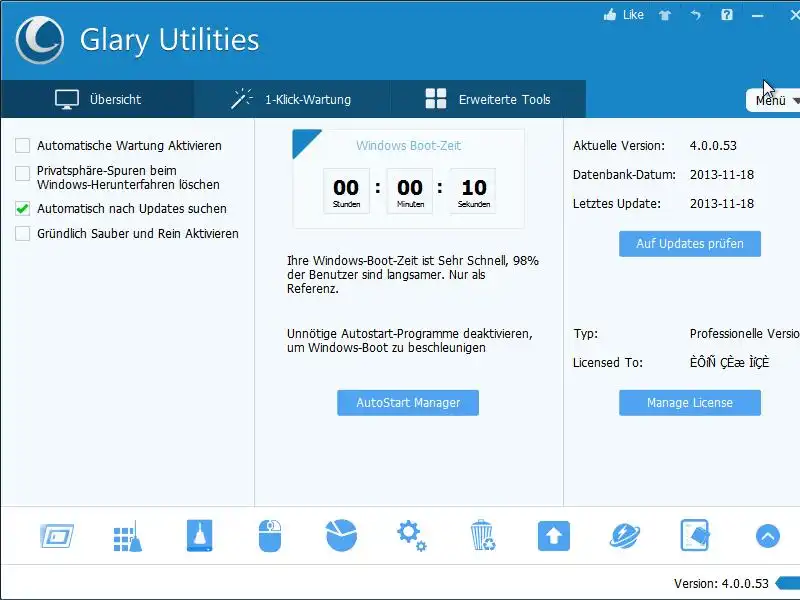The image size is (800, 600).
Task: Switch to the Erweiterte Tools tab
Action: click(488, 99)
